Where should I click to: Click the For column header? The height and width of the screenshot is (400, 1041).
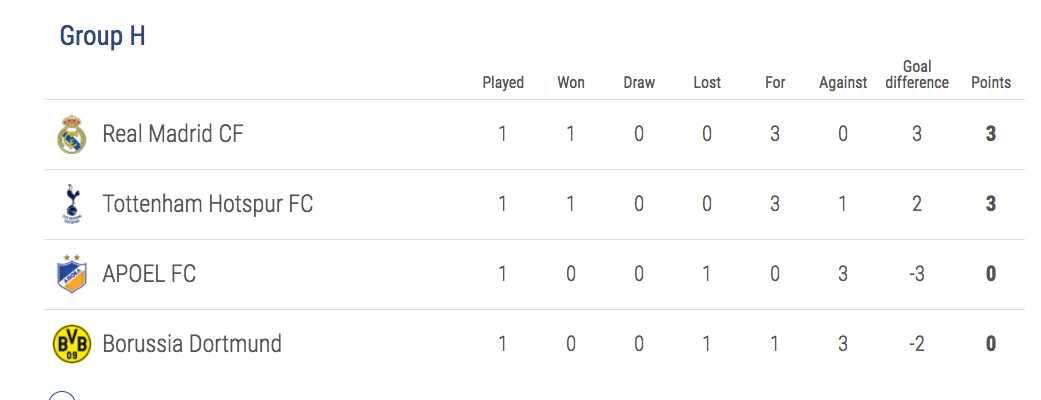pos(775,82)
